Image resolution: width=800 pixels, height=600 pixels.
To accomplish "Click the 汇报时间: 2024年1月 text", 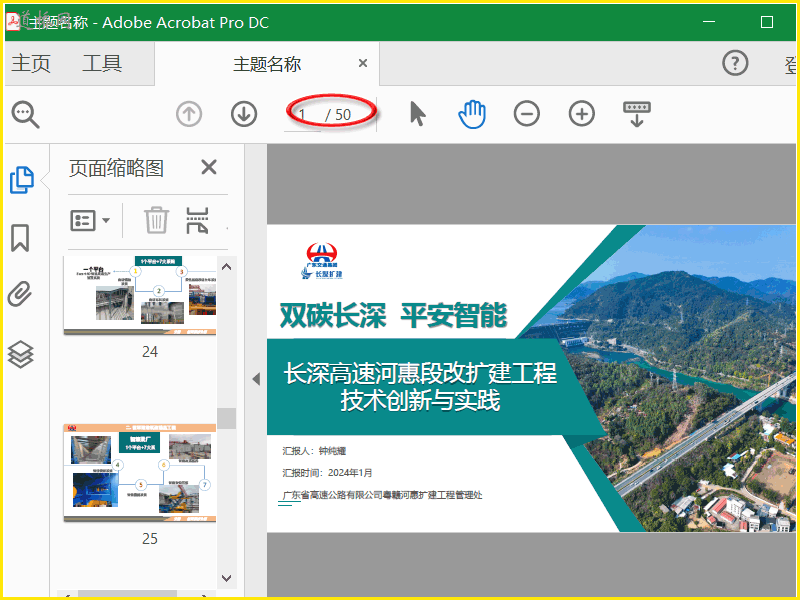I will (328, 473).
